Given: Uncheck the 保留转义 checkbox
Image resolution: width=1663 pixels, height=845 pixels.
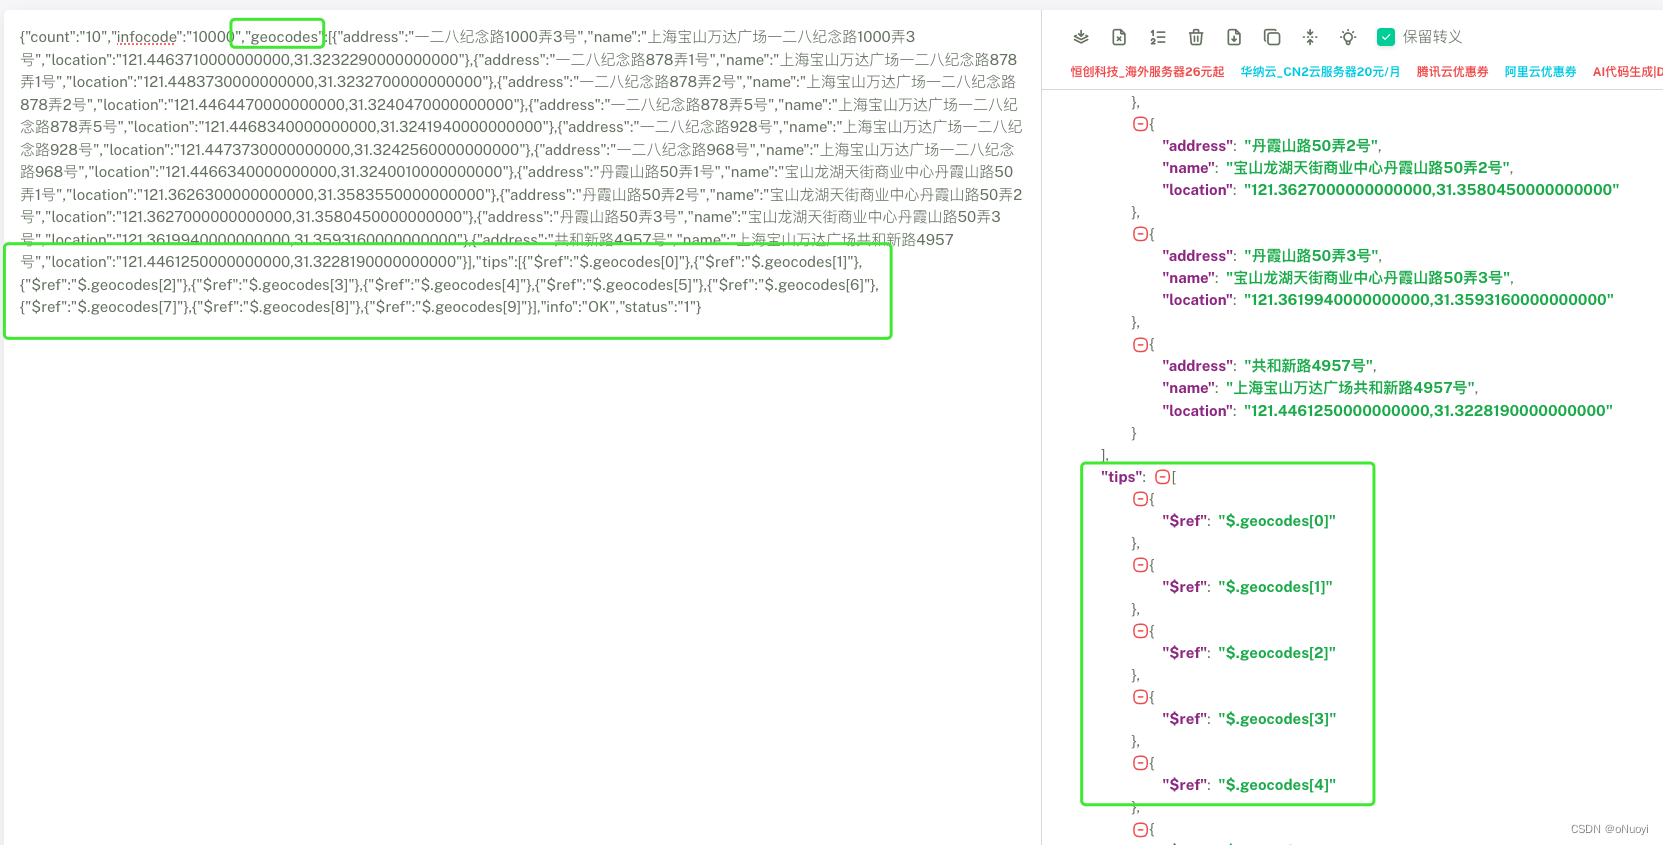Looking at the screenshot, I should (x=1386, y=37).
